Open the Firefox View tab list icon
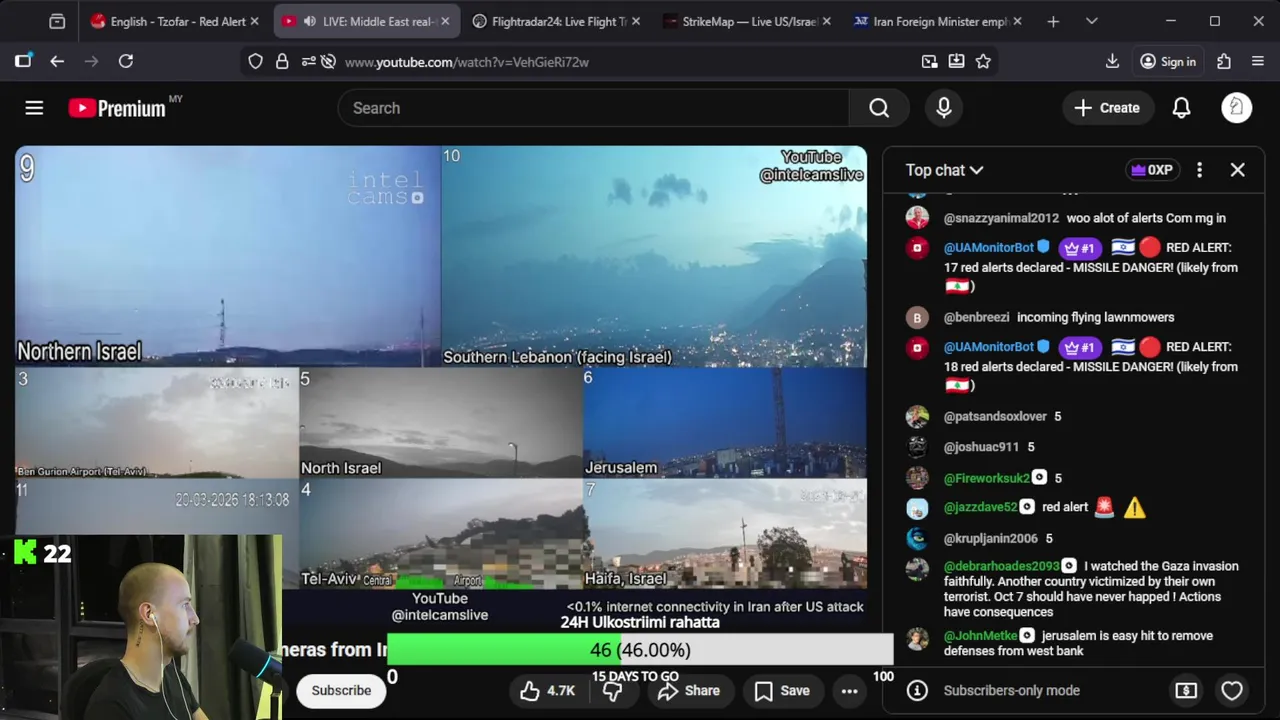The height and width of the screenshot is (720, 1280). pos(57,21)
